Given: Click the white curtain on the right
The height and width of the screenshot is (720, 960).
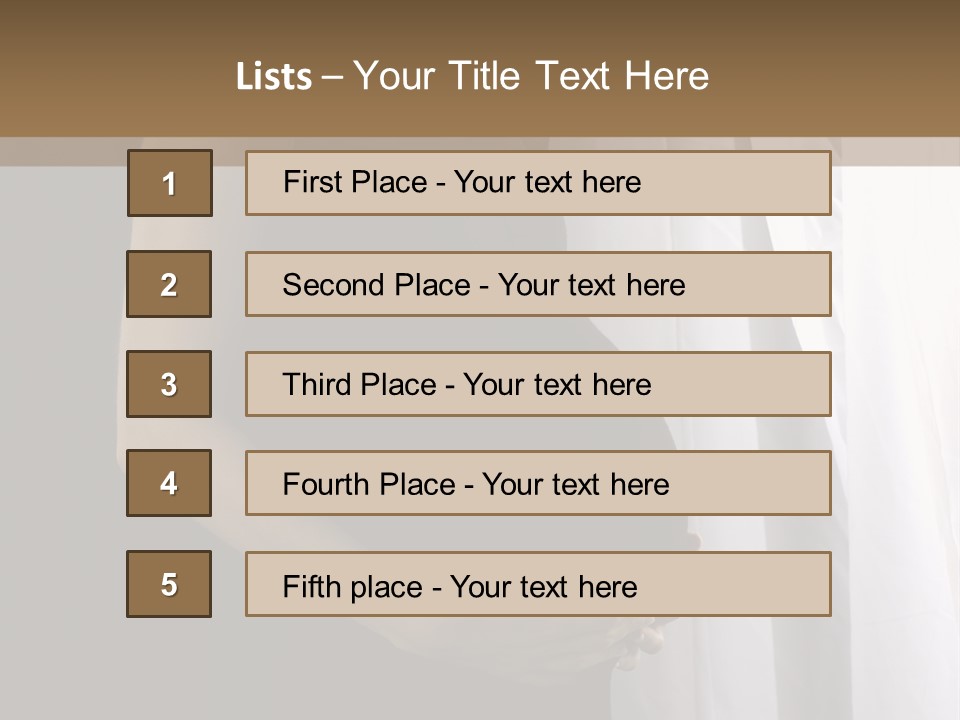Looking at the screenshot, I should point(890,400).
